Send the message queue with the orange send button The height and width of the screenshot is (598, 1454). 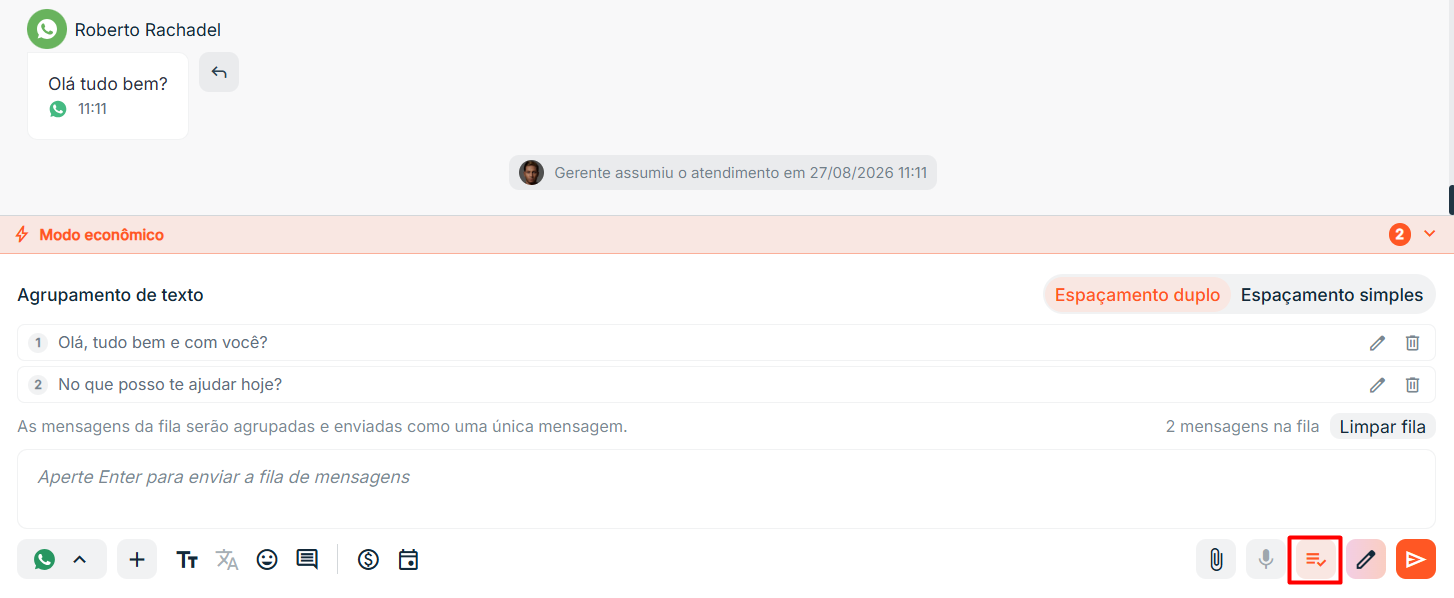tap(1416, 559)
